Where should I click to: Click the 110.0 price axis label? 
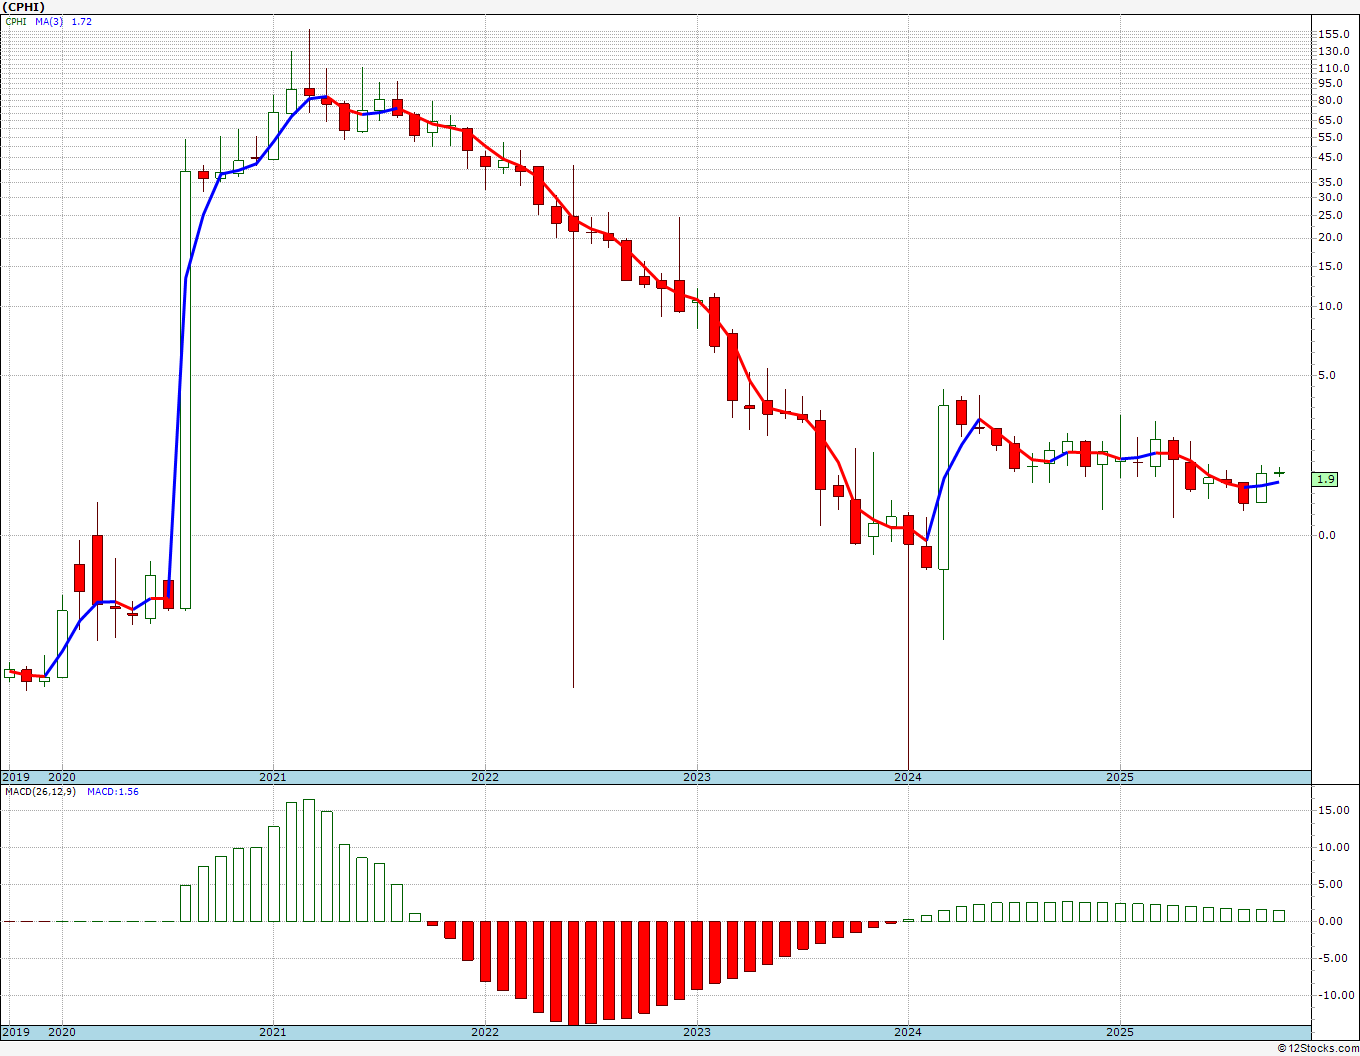click(x=1333, y=68)
